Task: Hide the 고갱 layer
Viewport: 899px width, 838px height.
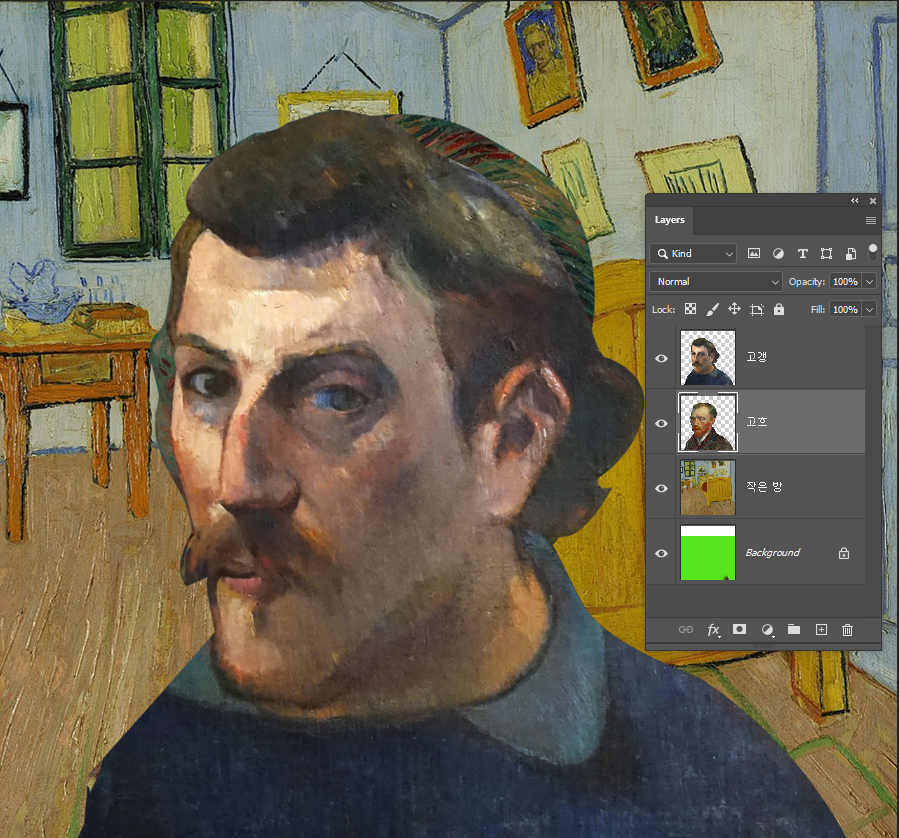Action: pos(661,358)
